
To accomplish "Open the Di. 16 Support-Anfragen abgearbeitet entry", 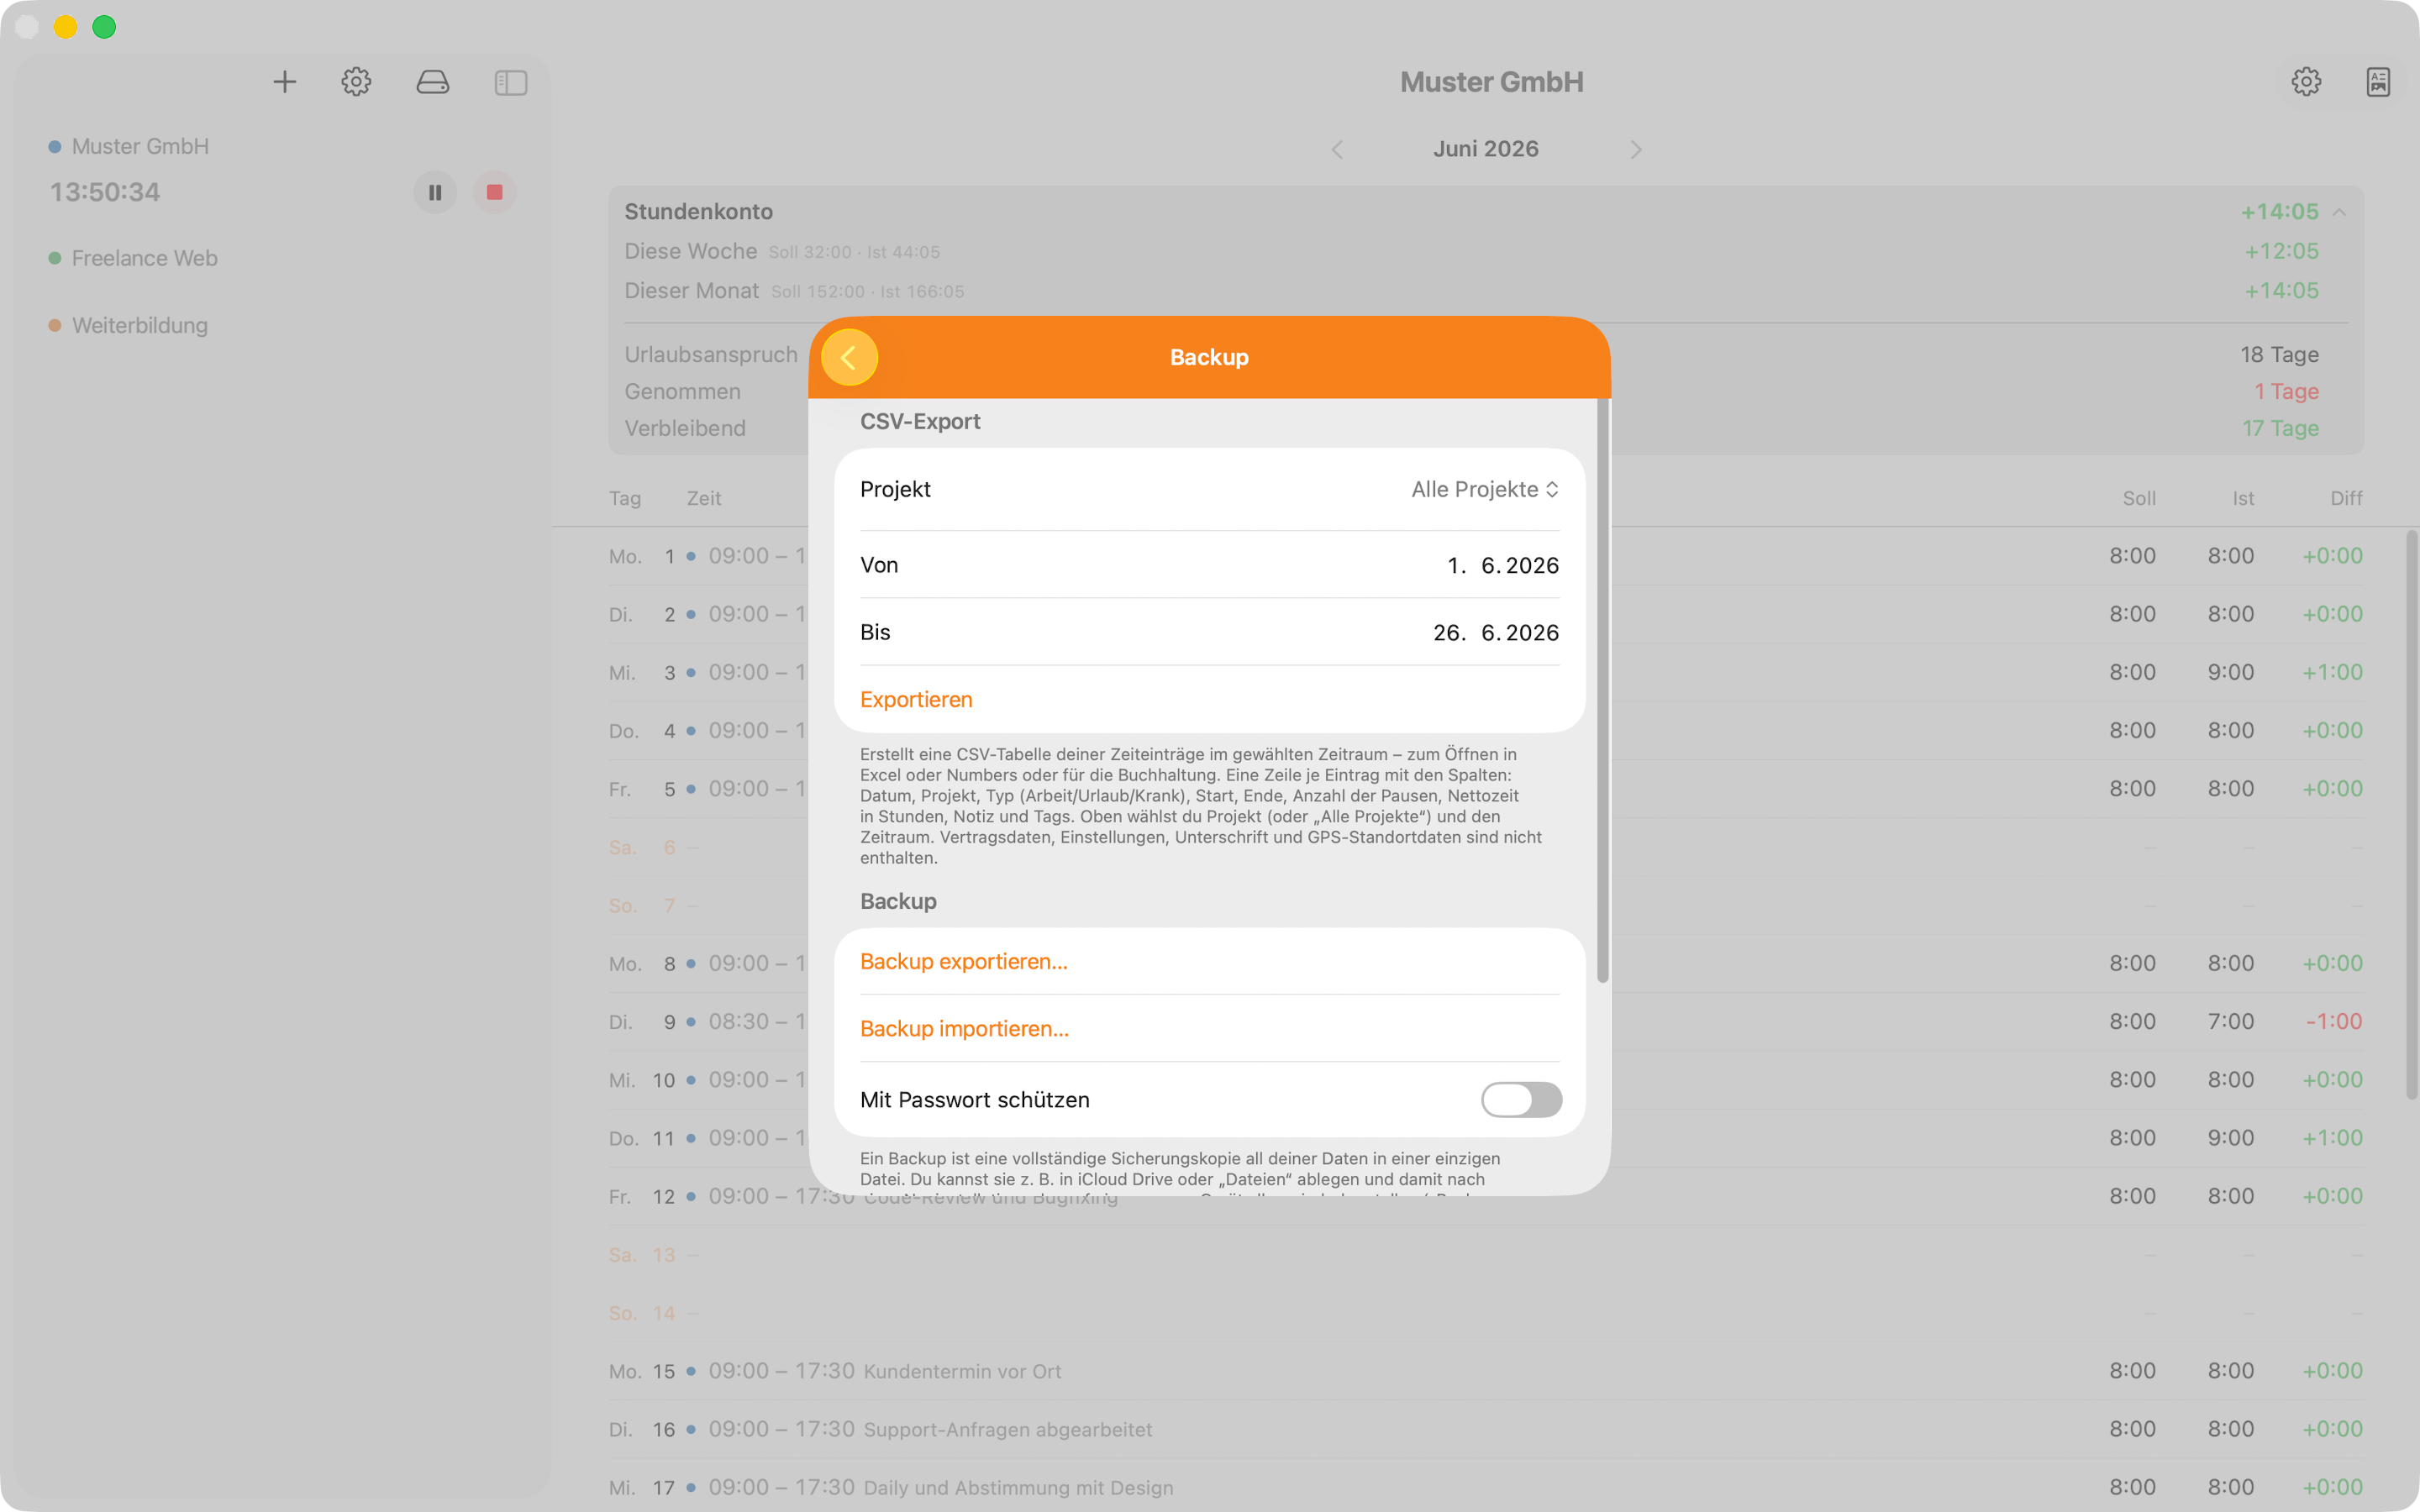I will coord(1486,1429).
